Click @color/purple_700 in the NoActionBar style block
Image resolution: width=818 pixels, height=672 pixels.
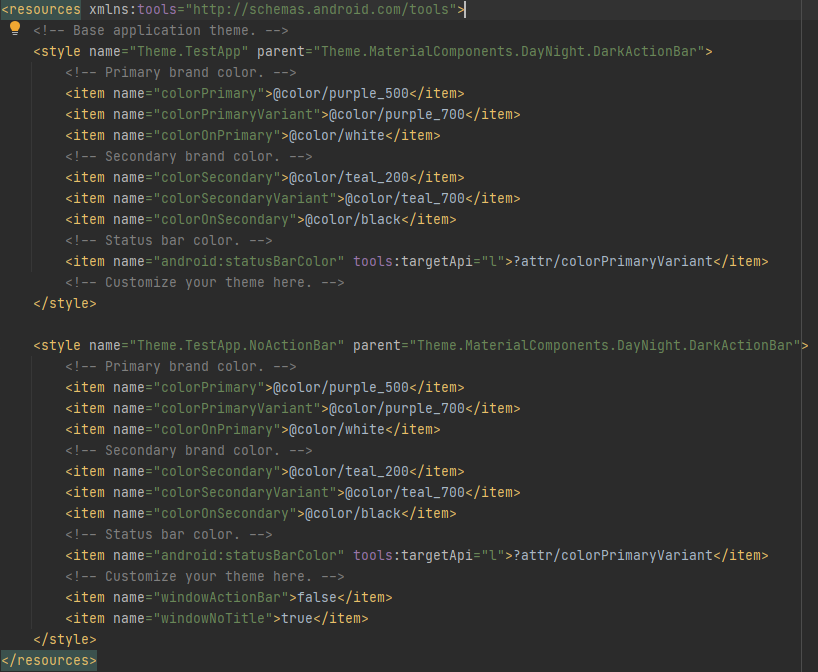[397, 409]
